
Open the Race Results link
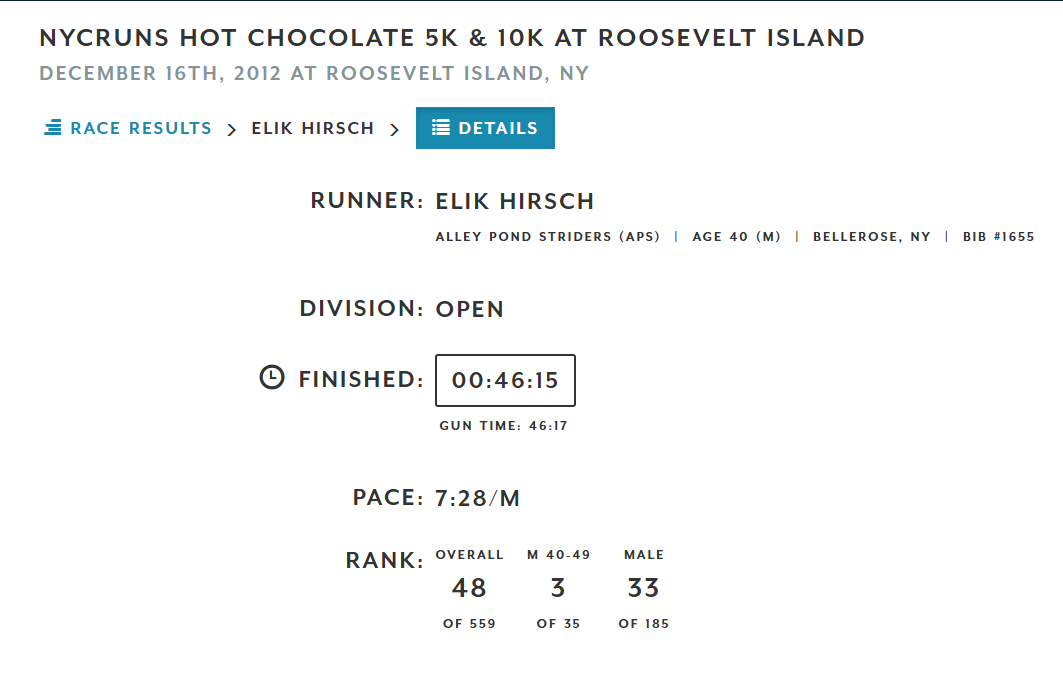coord(140,128)
